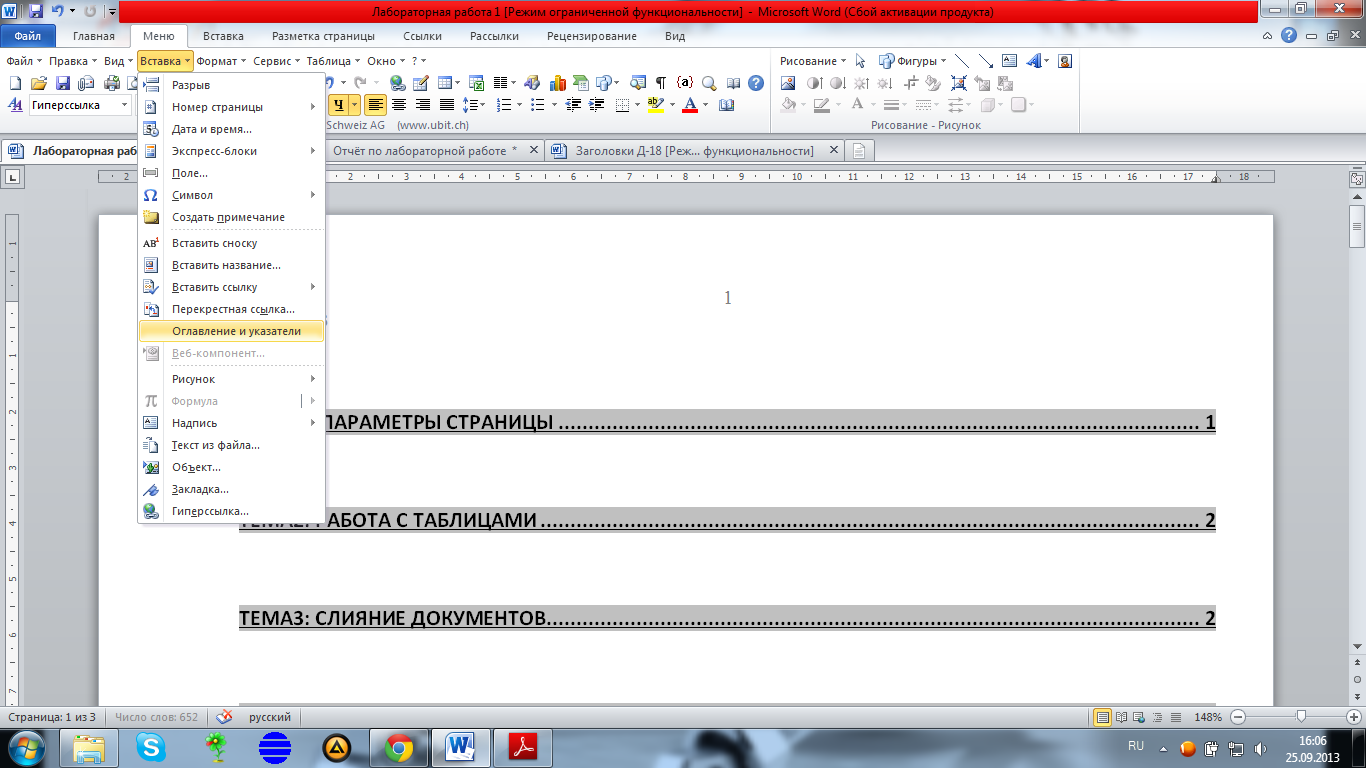Screen dimensions: 1366x768
Task: Click the zoom slider handle in status bar
Action: click(1301, 717)
